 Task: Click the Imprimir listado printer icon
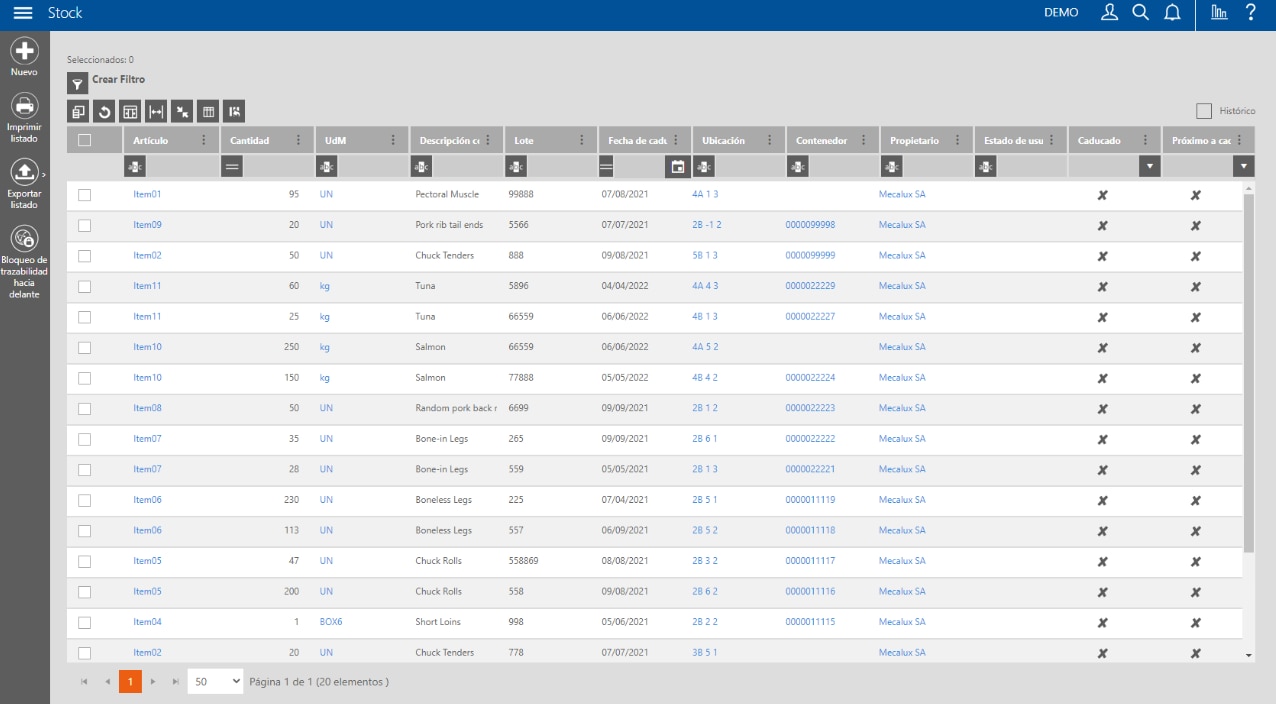point(24,105)
